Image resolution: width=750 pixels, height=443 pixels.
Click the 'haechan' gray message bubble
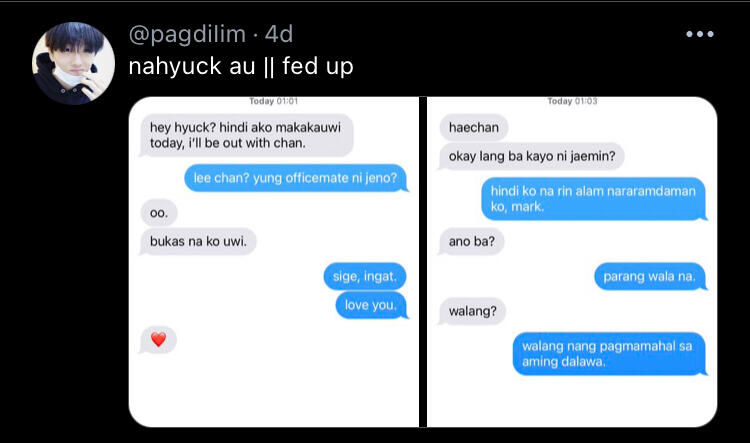[x=473, y=128]
